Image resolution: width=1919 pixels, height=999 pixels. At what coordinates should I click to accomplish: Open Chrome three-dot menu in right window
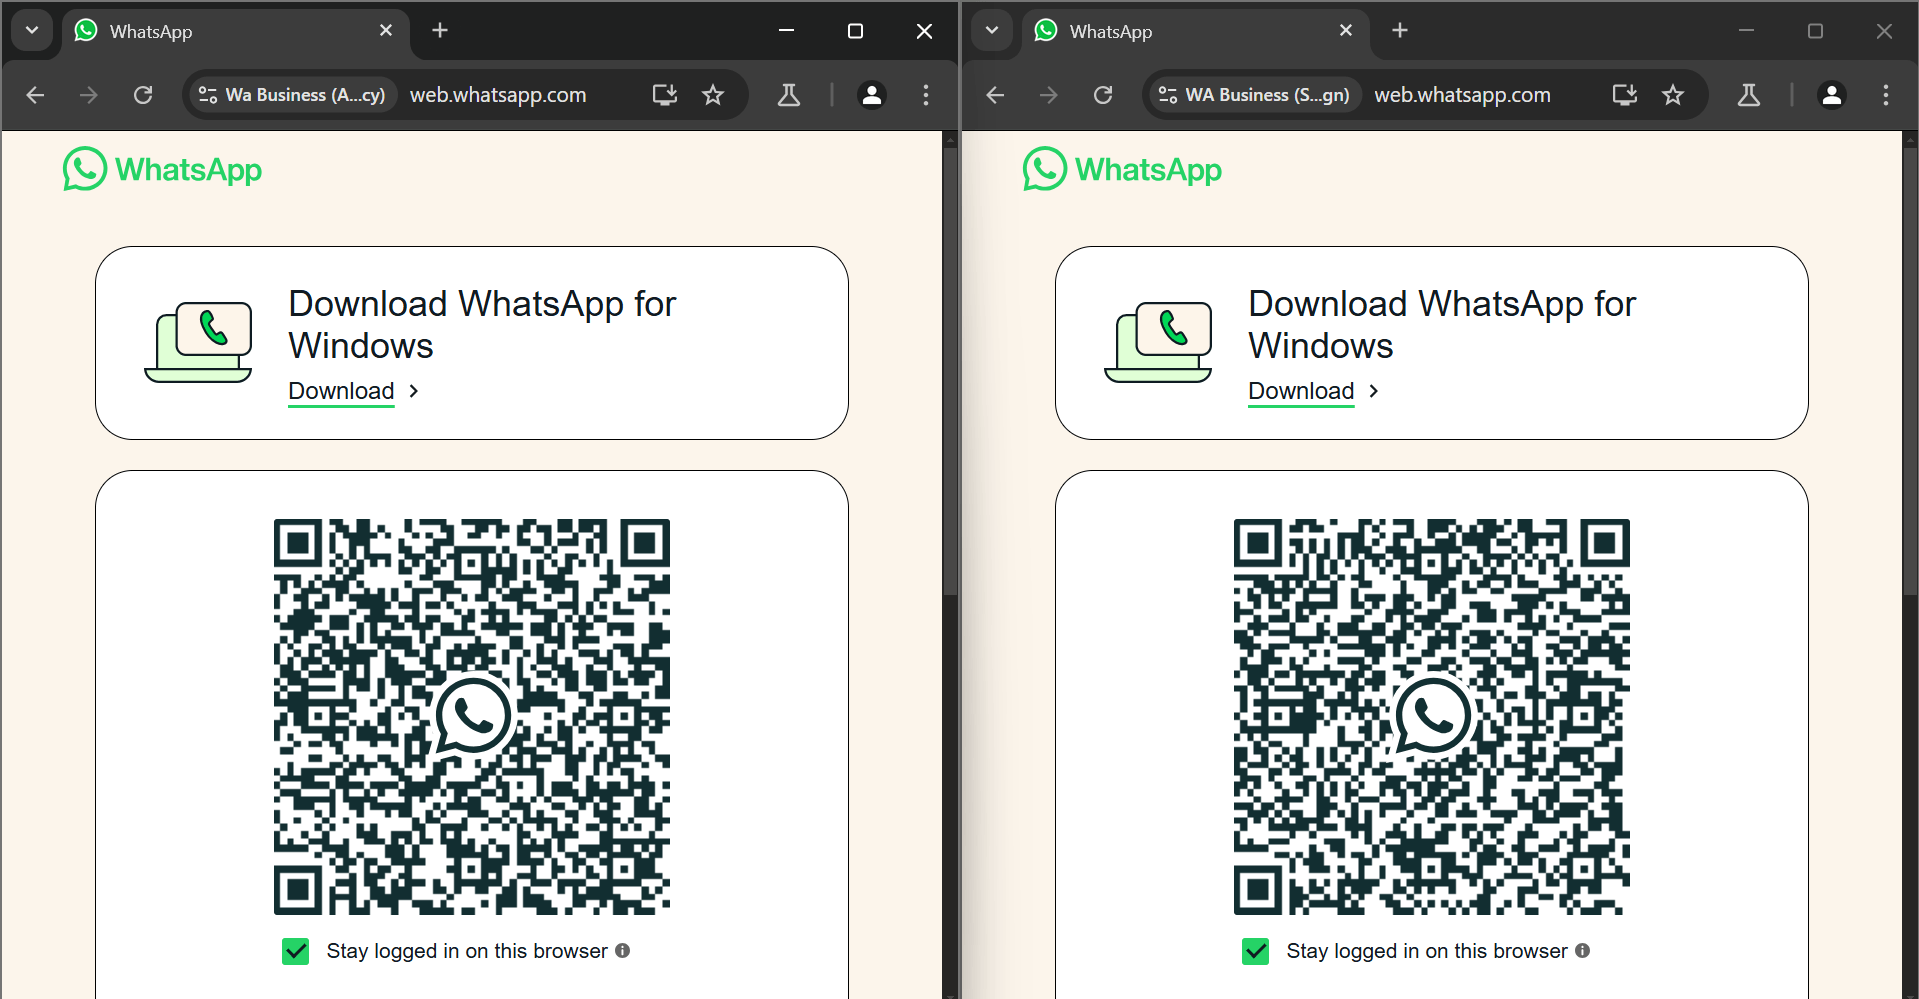point(1886,95)
